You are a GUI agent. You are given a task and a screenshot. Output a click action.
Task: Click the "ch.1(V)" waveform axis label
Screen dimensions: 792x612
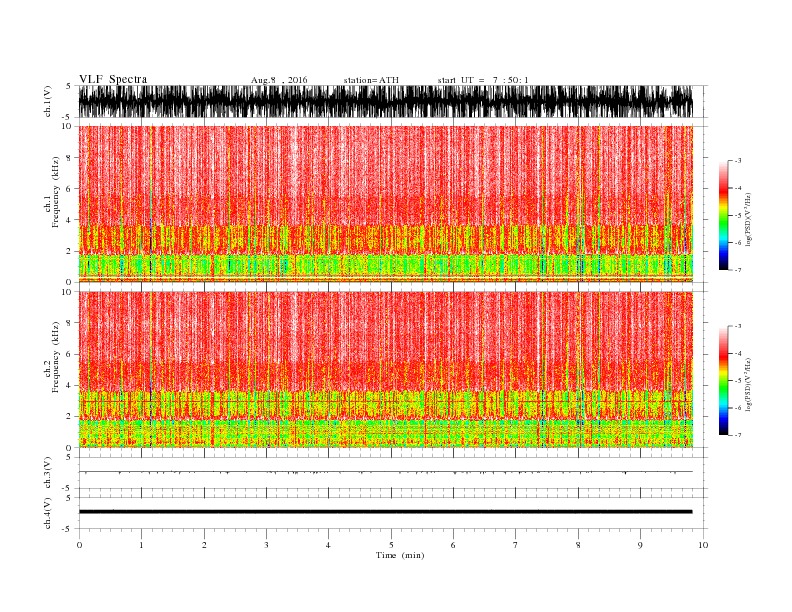(48, 101)
